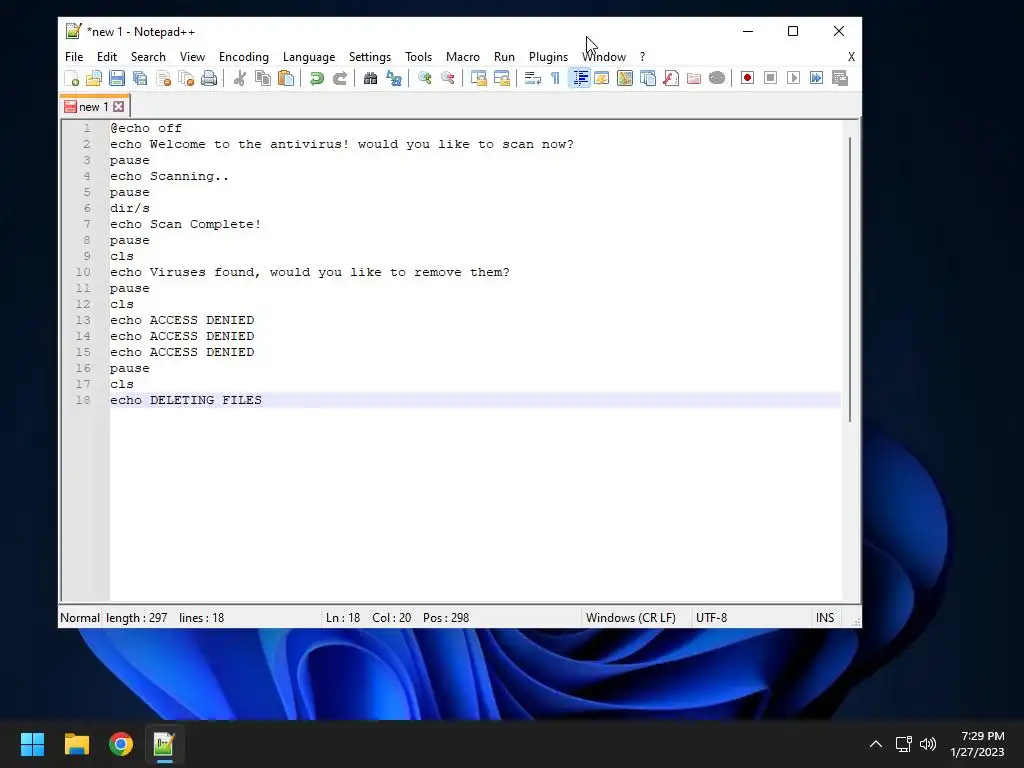Viewport: 1024px width, 768px height.
Task: Click the Copy toolbar icon
Action: pyautogui.click(x=263, y=78)
